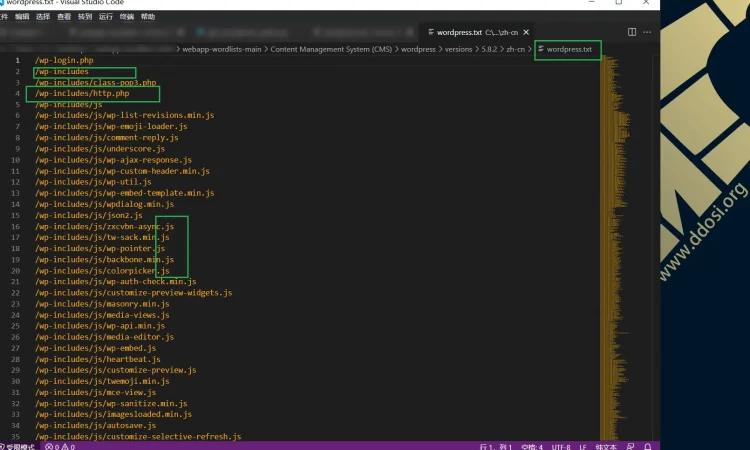750x450 pixels.
Task: Click the versions breadcrumb segment
Action: click(458, 49)
